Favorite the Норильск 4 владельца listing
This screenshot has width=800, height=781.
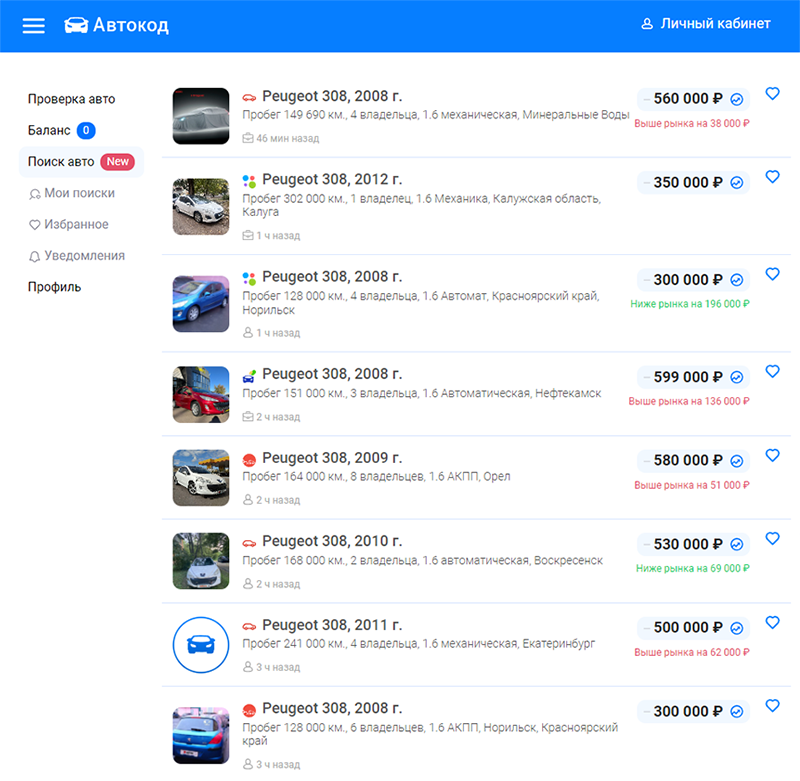(x=772, y=274)
